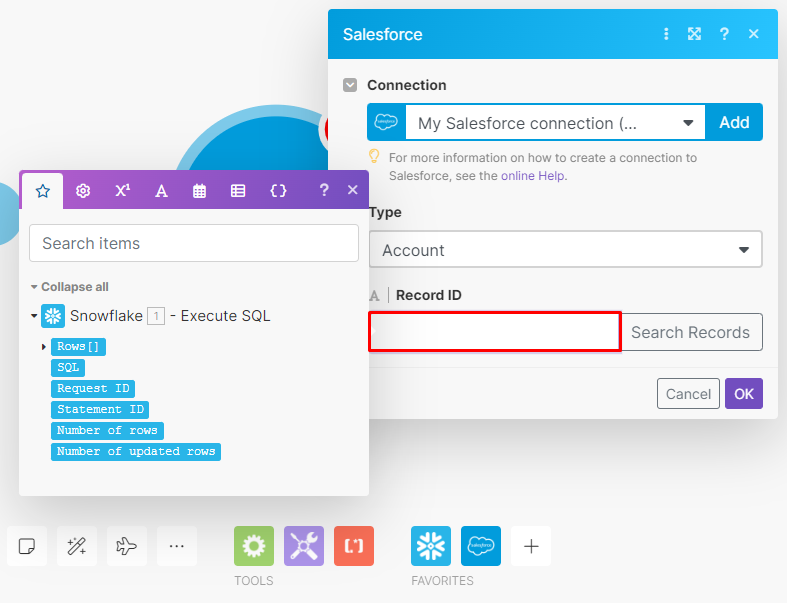Image resolution: width=787 pixels, height=603 pixels.
Task: Expand the Rows[] array item
Action: (44, 346)
